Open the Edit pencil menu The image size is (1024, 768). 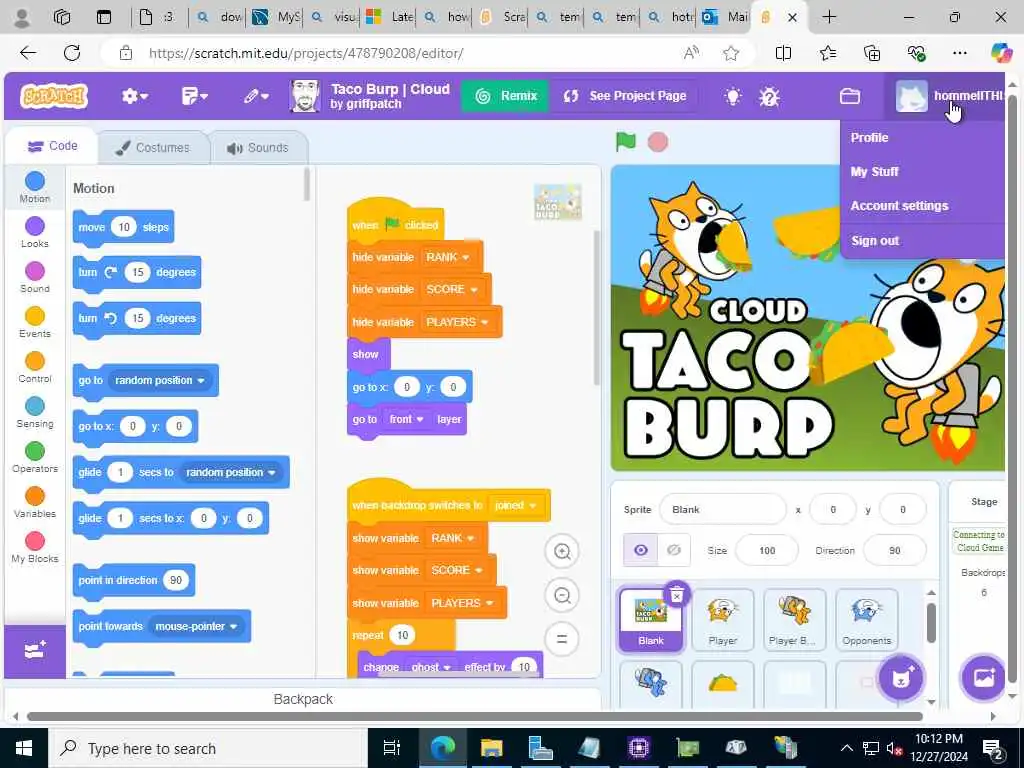point(256,97)
